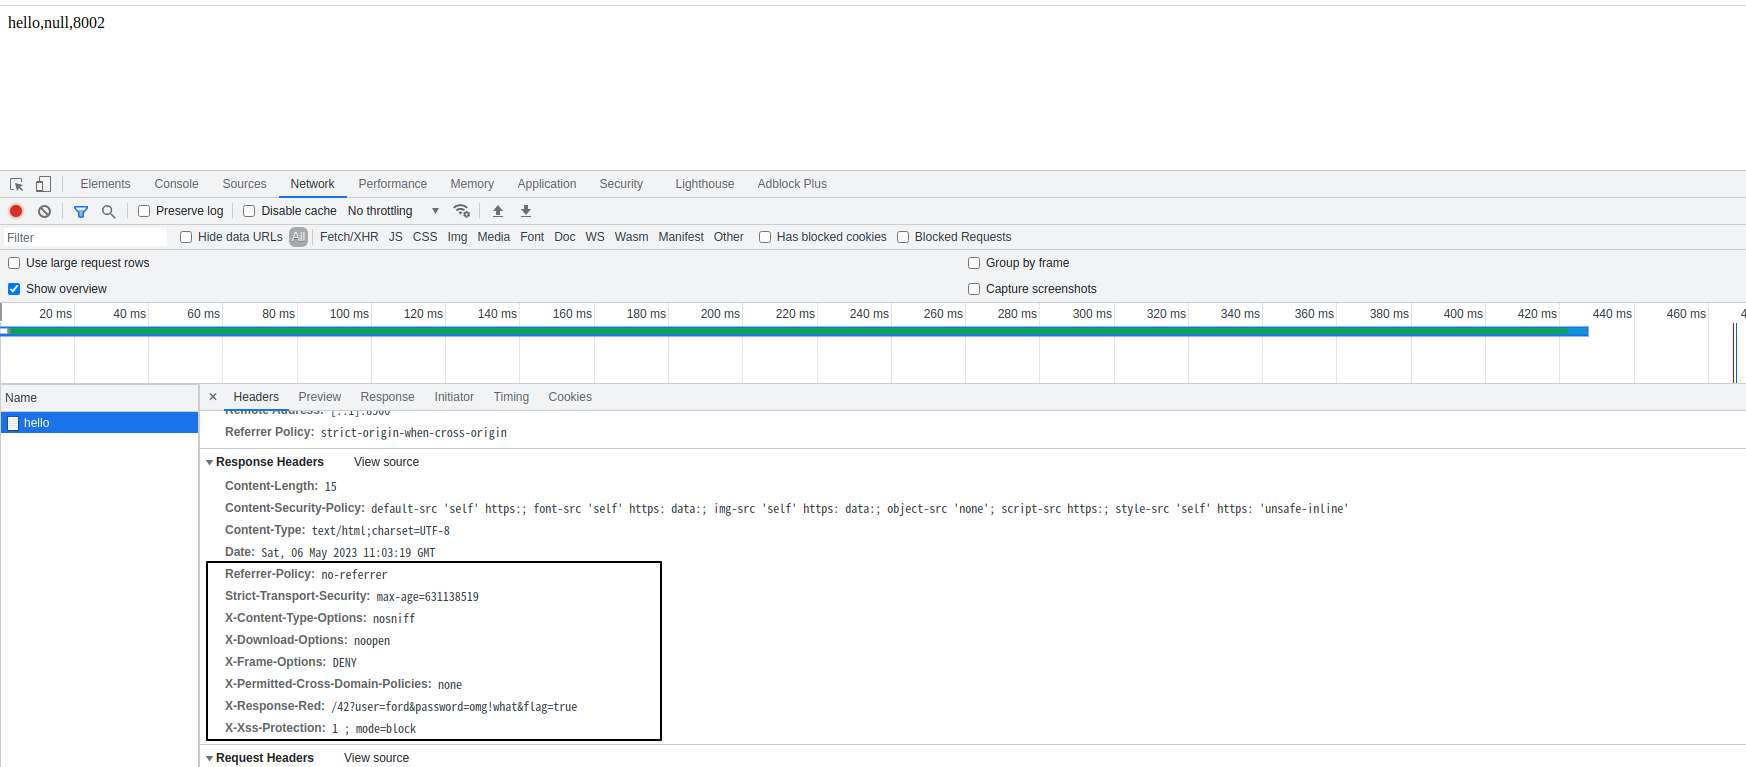The width and height of the screenshot is (1746, 767).
Task: Tick the Disable cache checkbox
Action: pyautogui.click(x=249, y=211)
